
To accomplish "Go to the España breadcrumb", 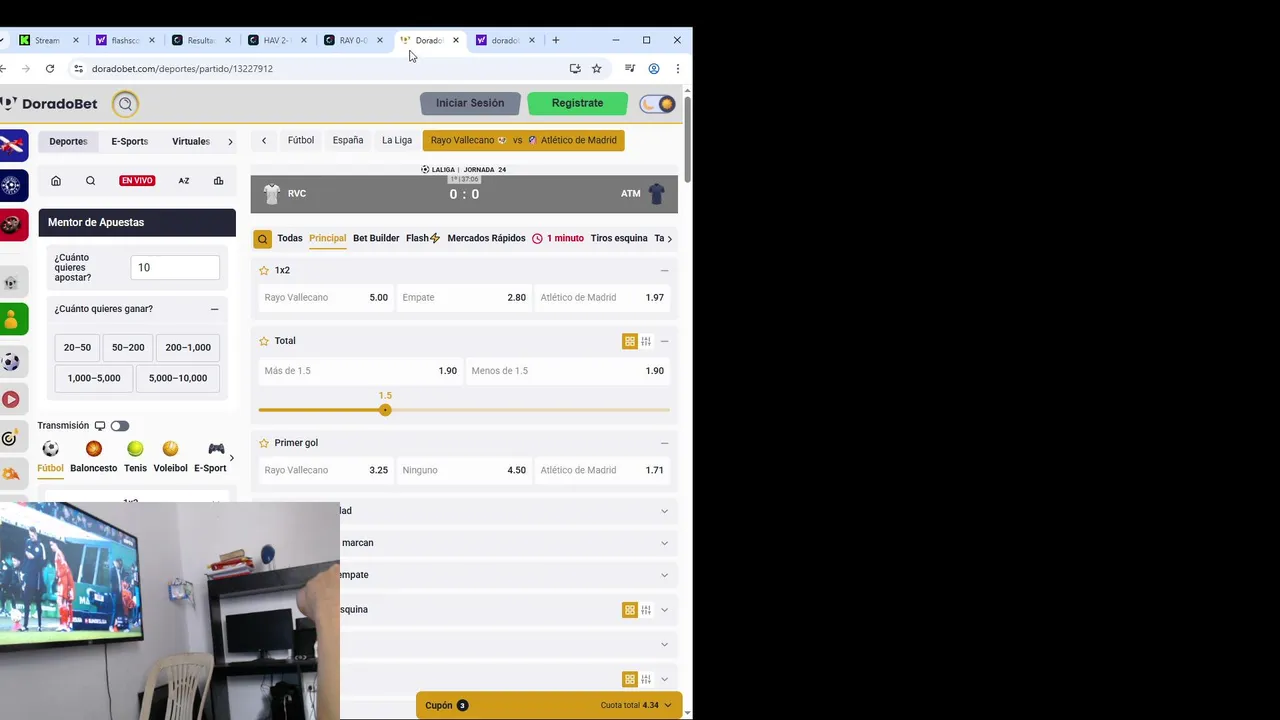I will 348,141.
